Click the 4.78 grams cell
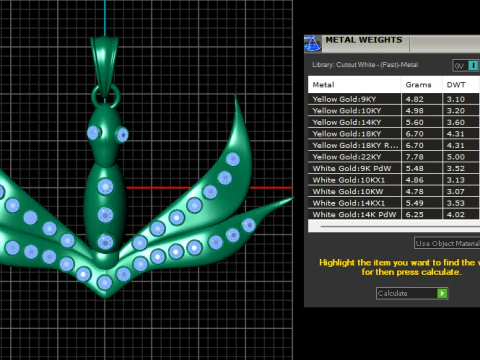Screen dimensions: 480x360 422,191
